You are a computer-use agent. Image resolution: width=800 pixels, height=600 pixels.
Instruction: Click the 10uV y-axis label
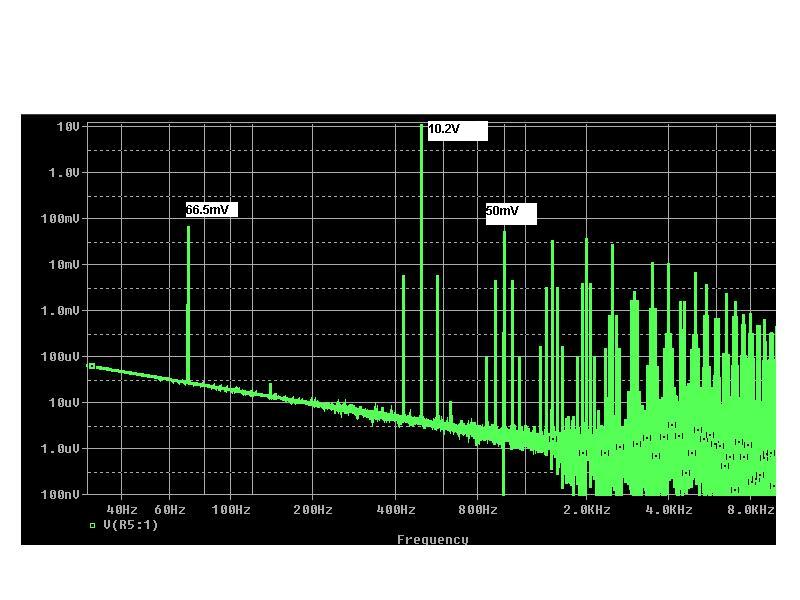tap(64, 403)
